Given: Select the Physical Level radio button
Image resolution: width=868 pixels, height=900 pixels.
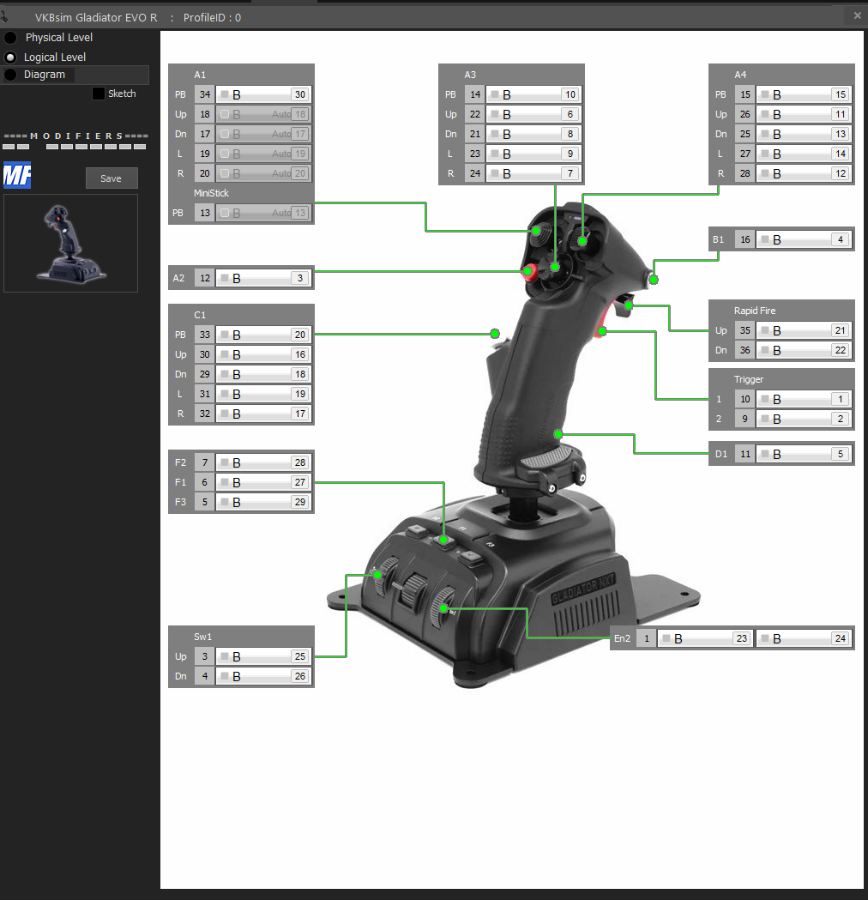Looking at the screenshot, I should (11, 37).
